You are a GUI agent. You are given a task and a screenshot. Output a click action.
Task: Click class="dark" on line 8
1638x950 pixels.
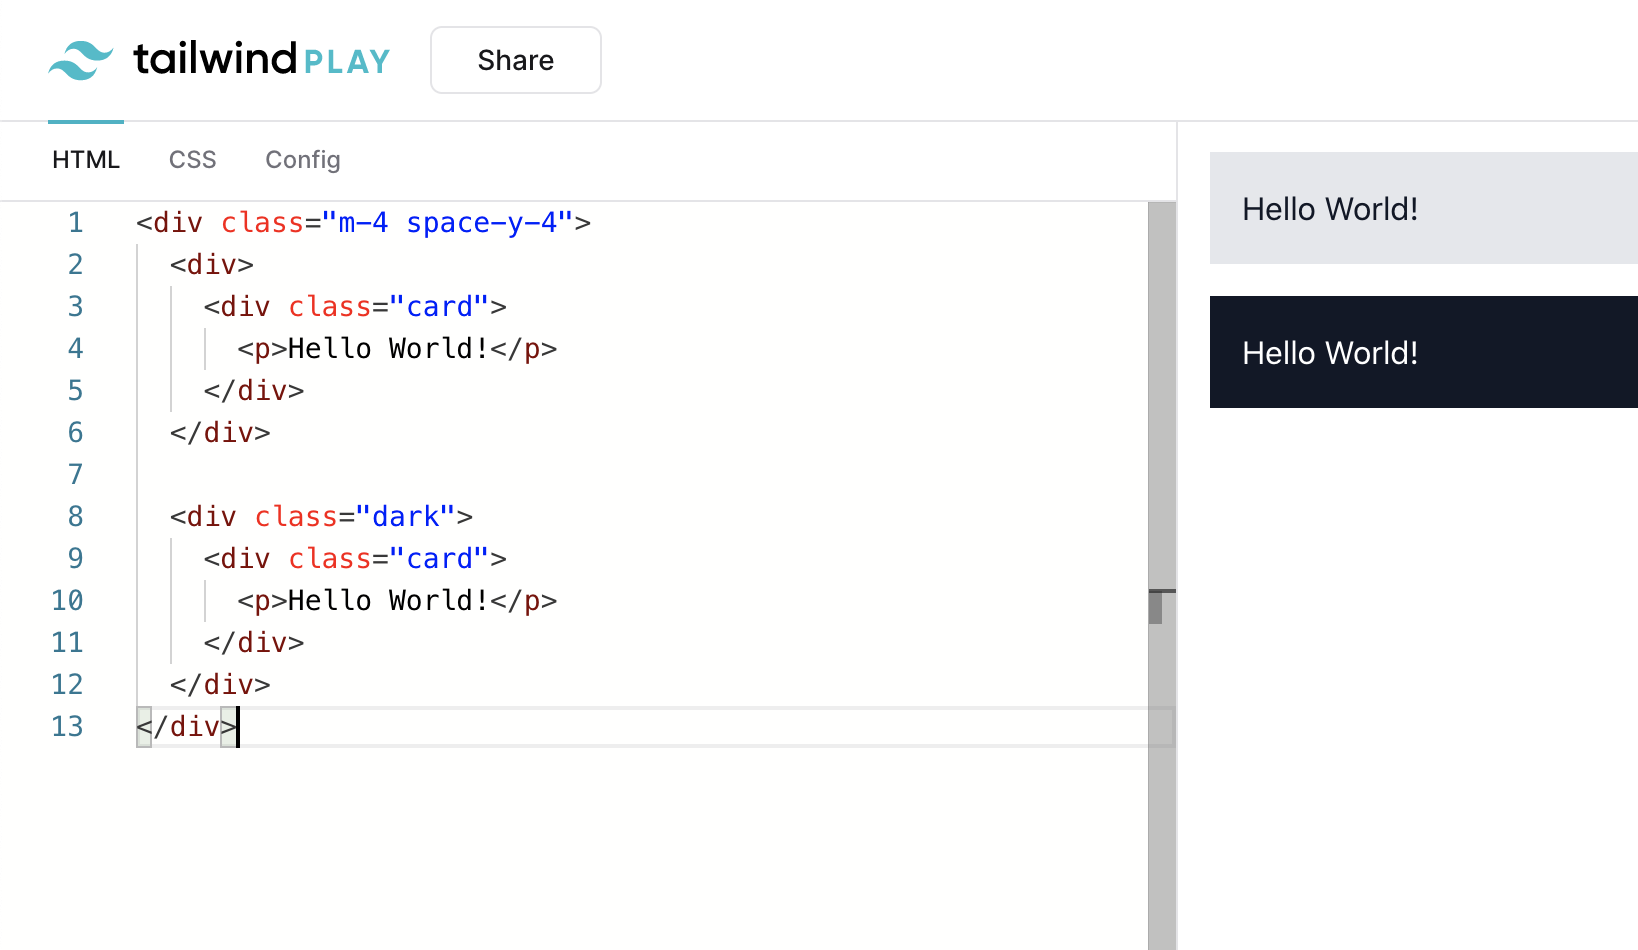coord(355,517)
